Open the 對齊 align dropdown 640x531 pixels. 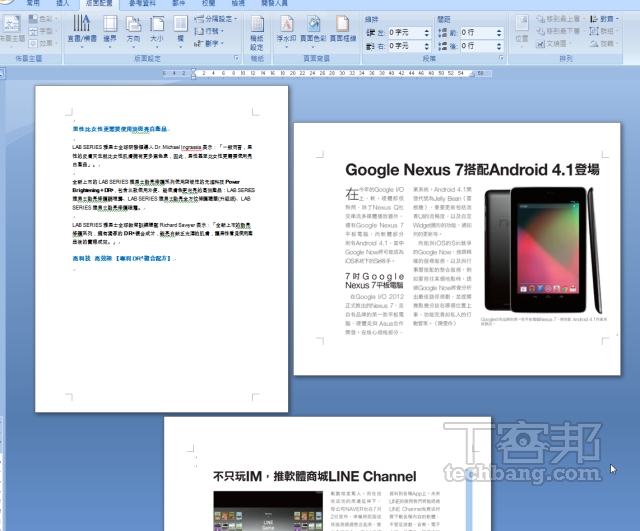(x=604, y=19)
